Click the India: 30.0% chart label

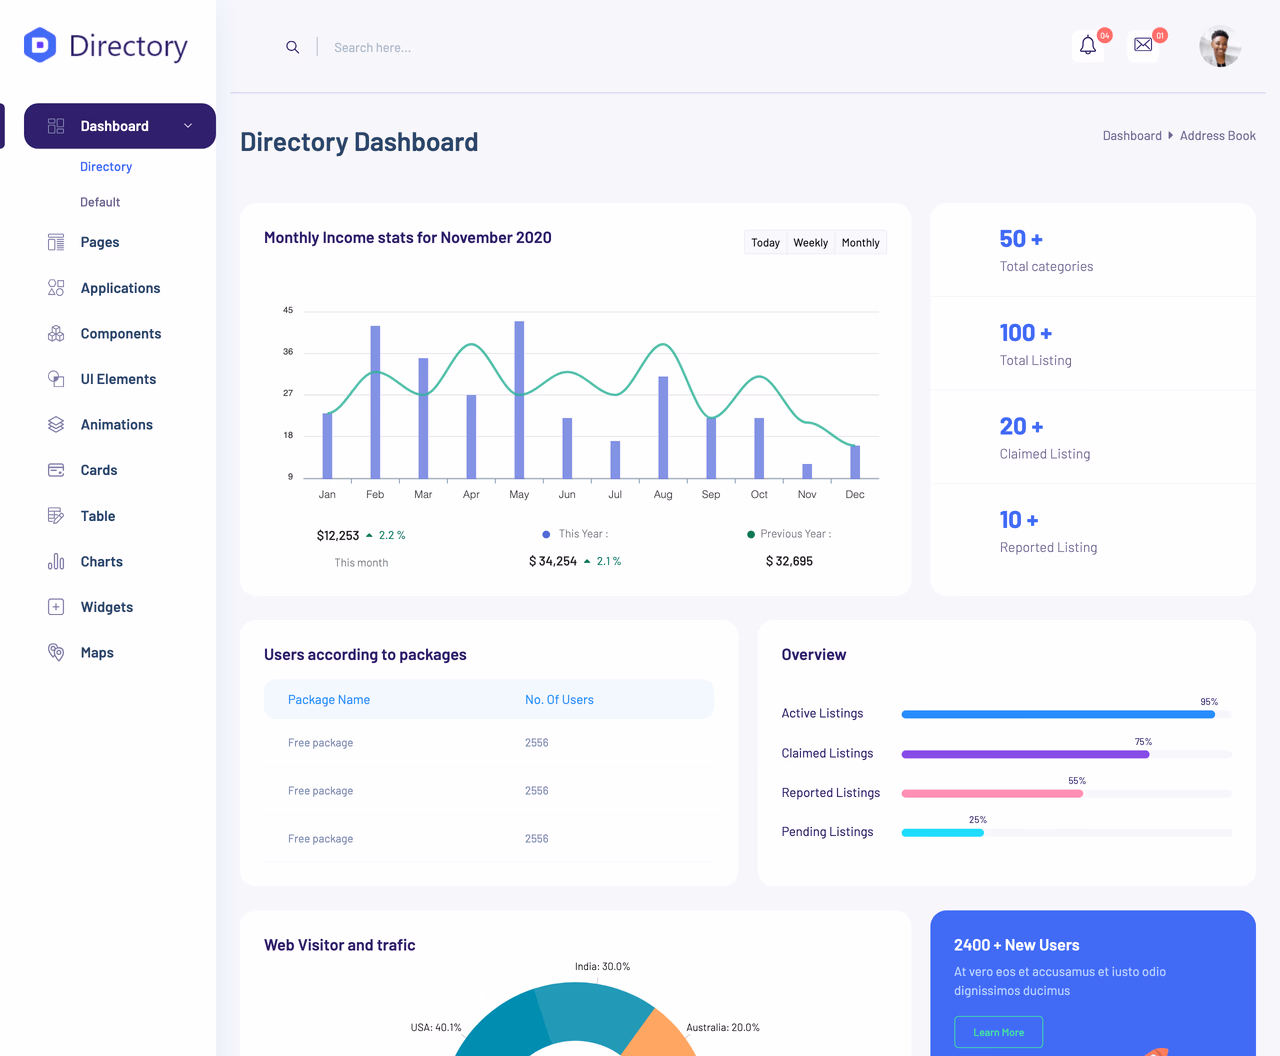(602, 966)
